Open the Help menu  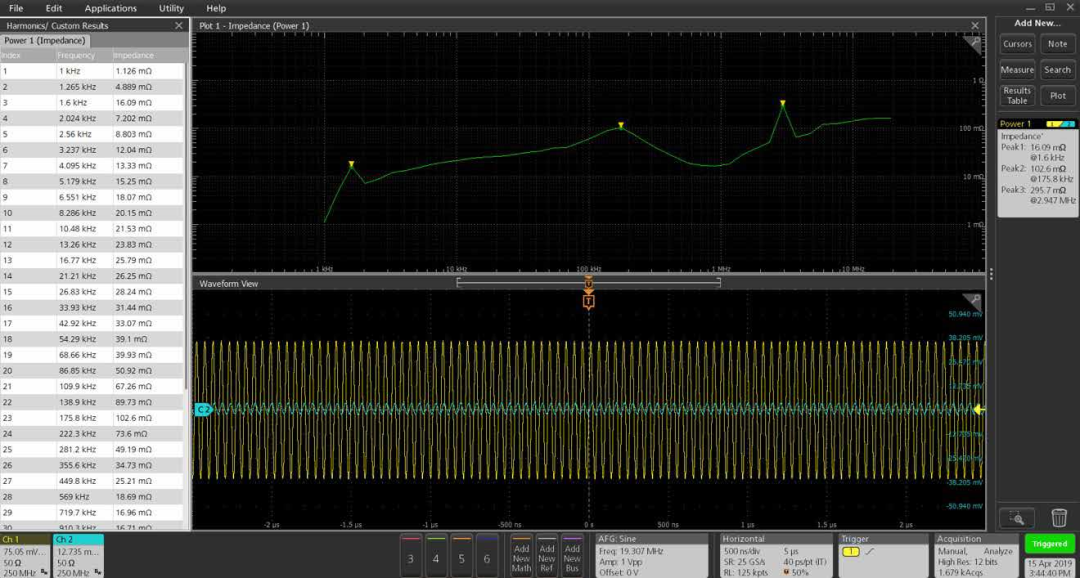tap(216, 8)
